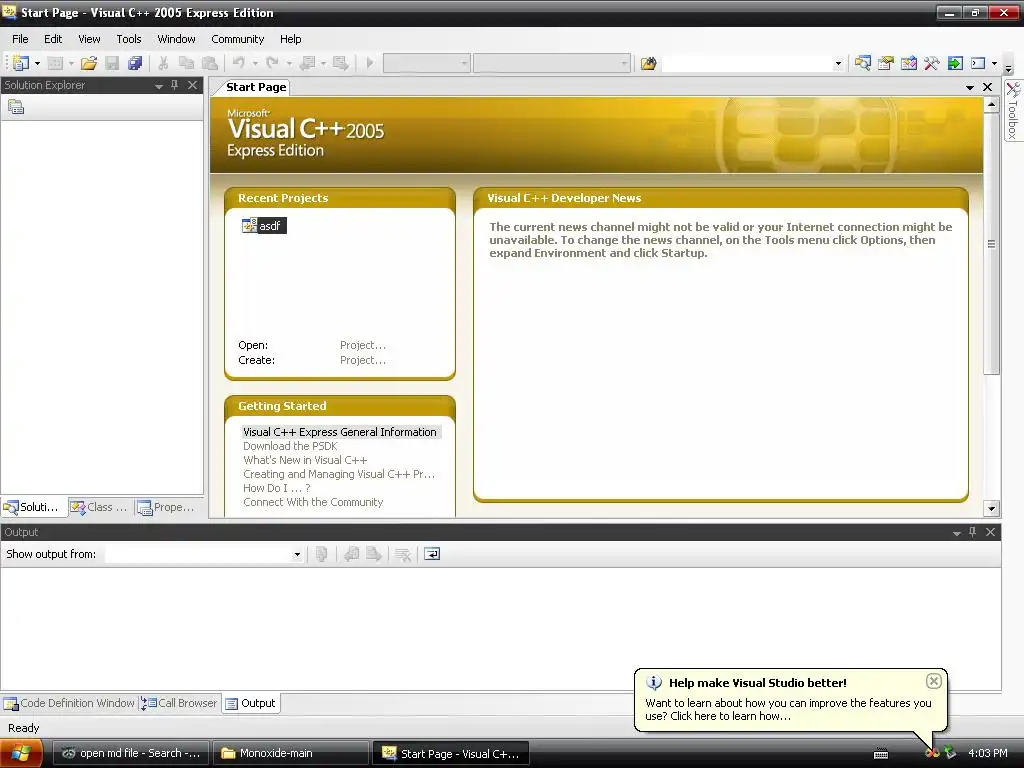The image size is (1024, 768).
Task: Switch to the Class View tab
Action: 100,507
